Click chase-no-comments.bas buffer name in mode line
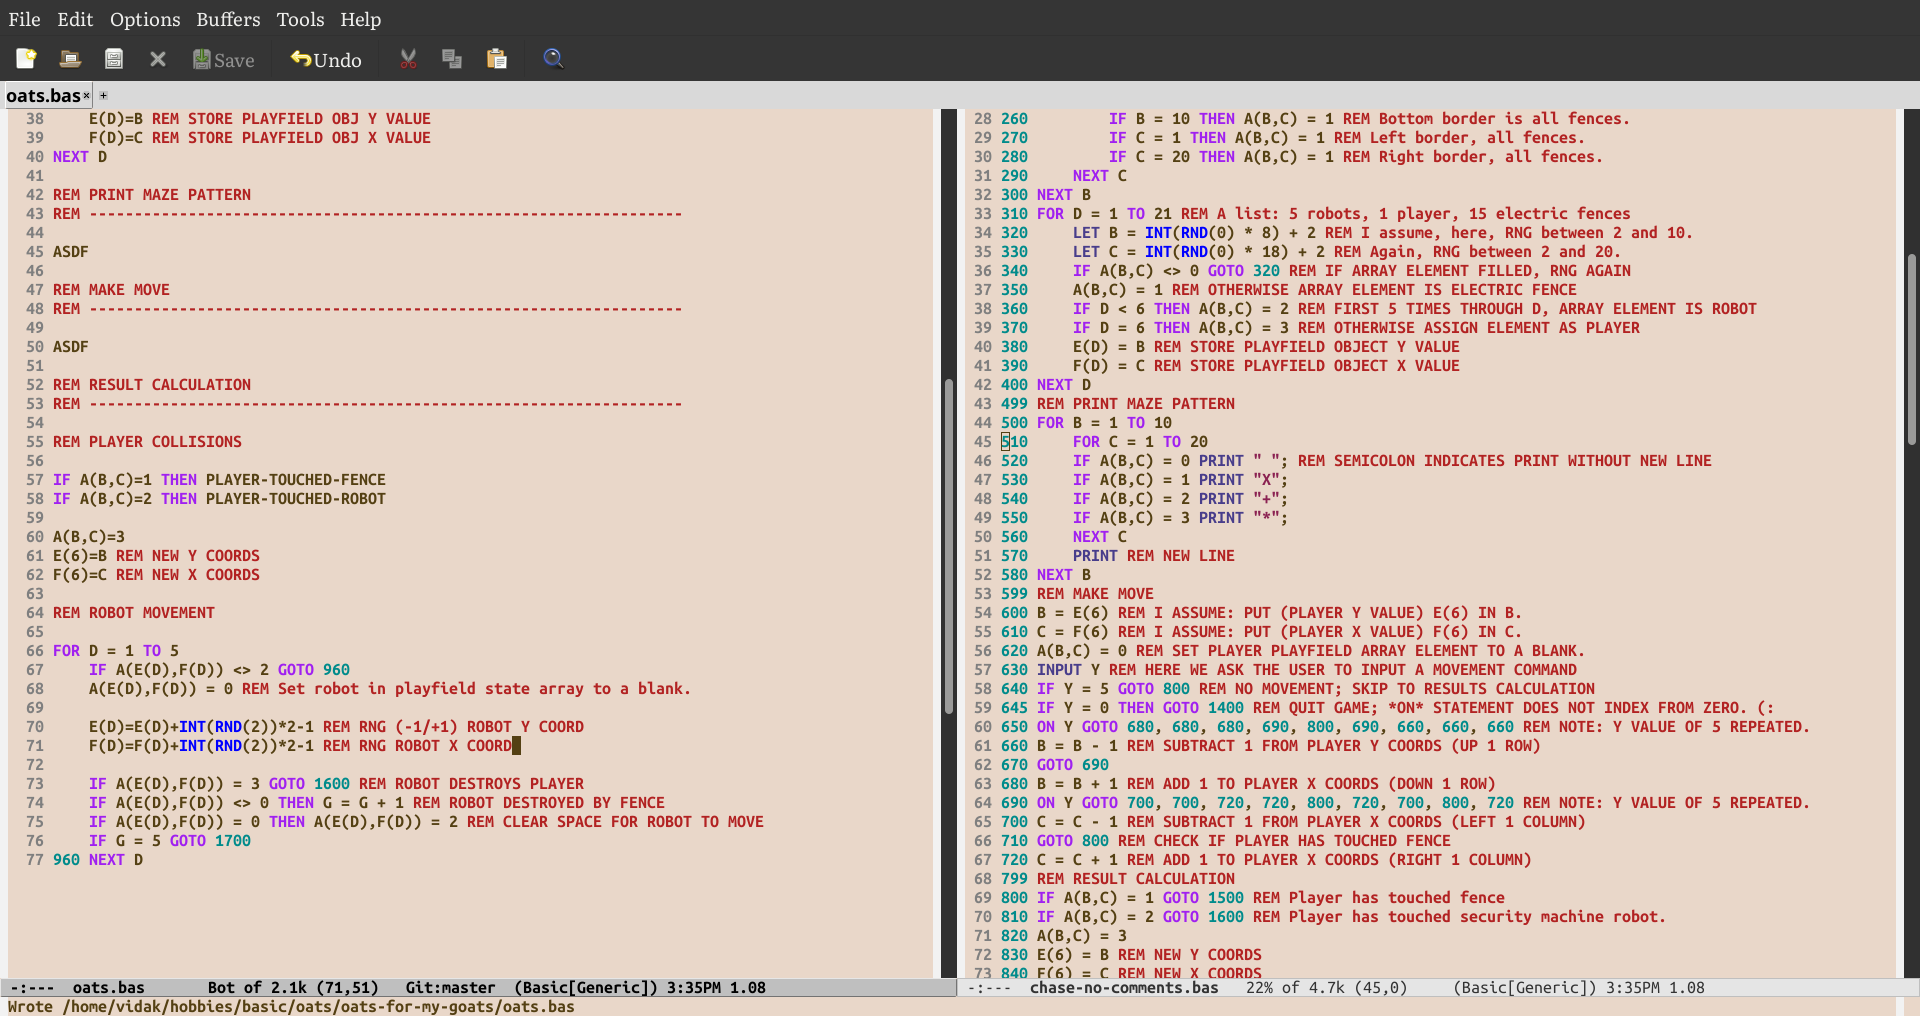The image size is (1920, 1016). coord(1124,987)
